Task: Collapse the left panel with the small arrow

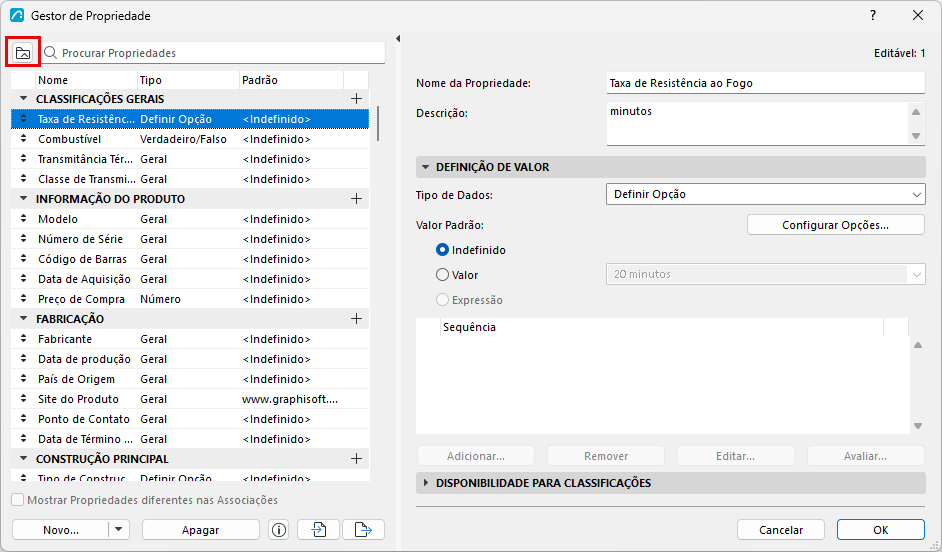Action: [x=398, y=38]
